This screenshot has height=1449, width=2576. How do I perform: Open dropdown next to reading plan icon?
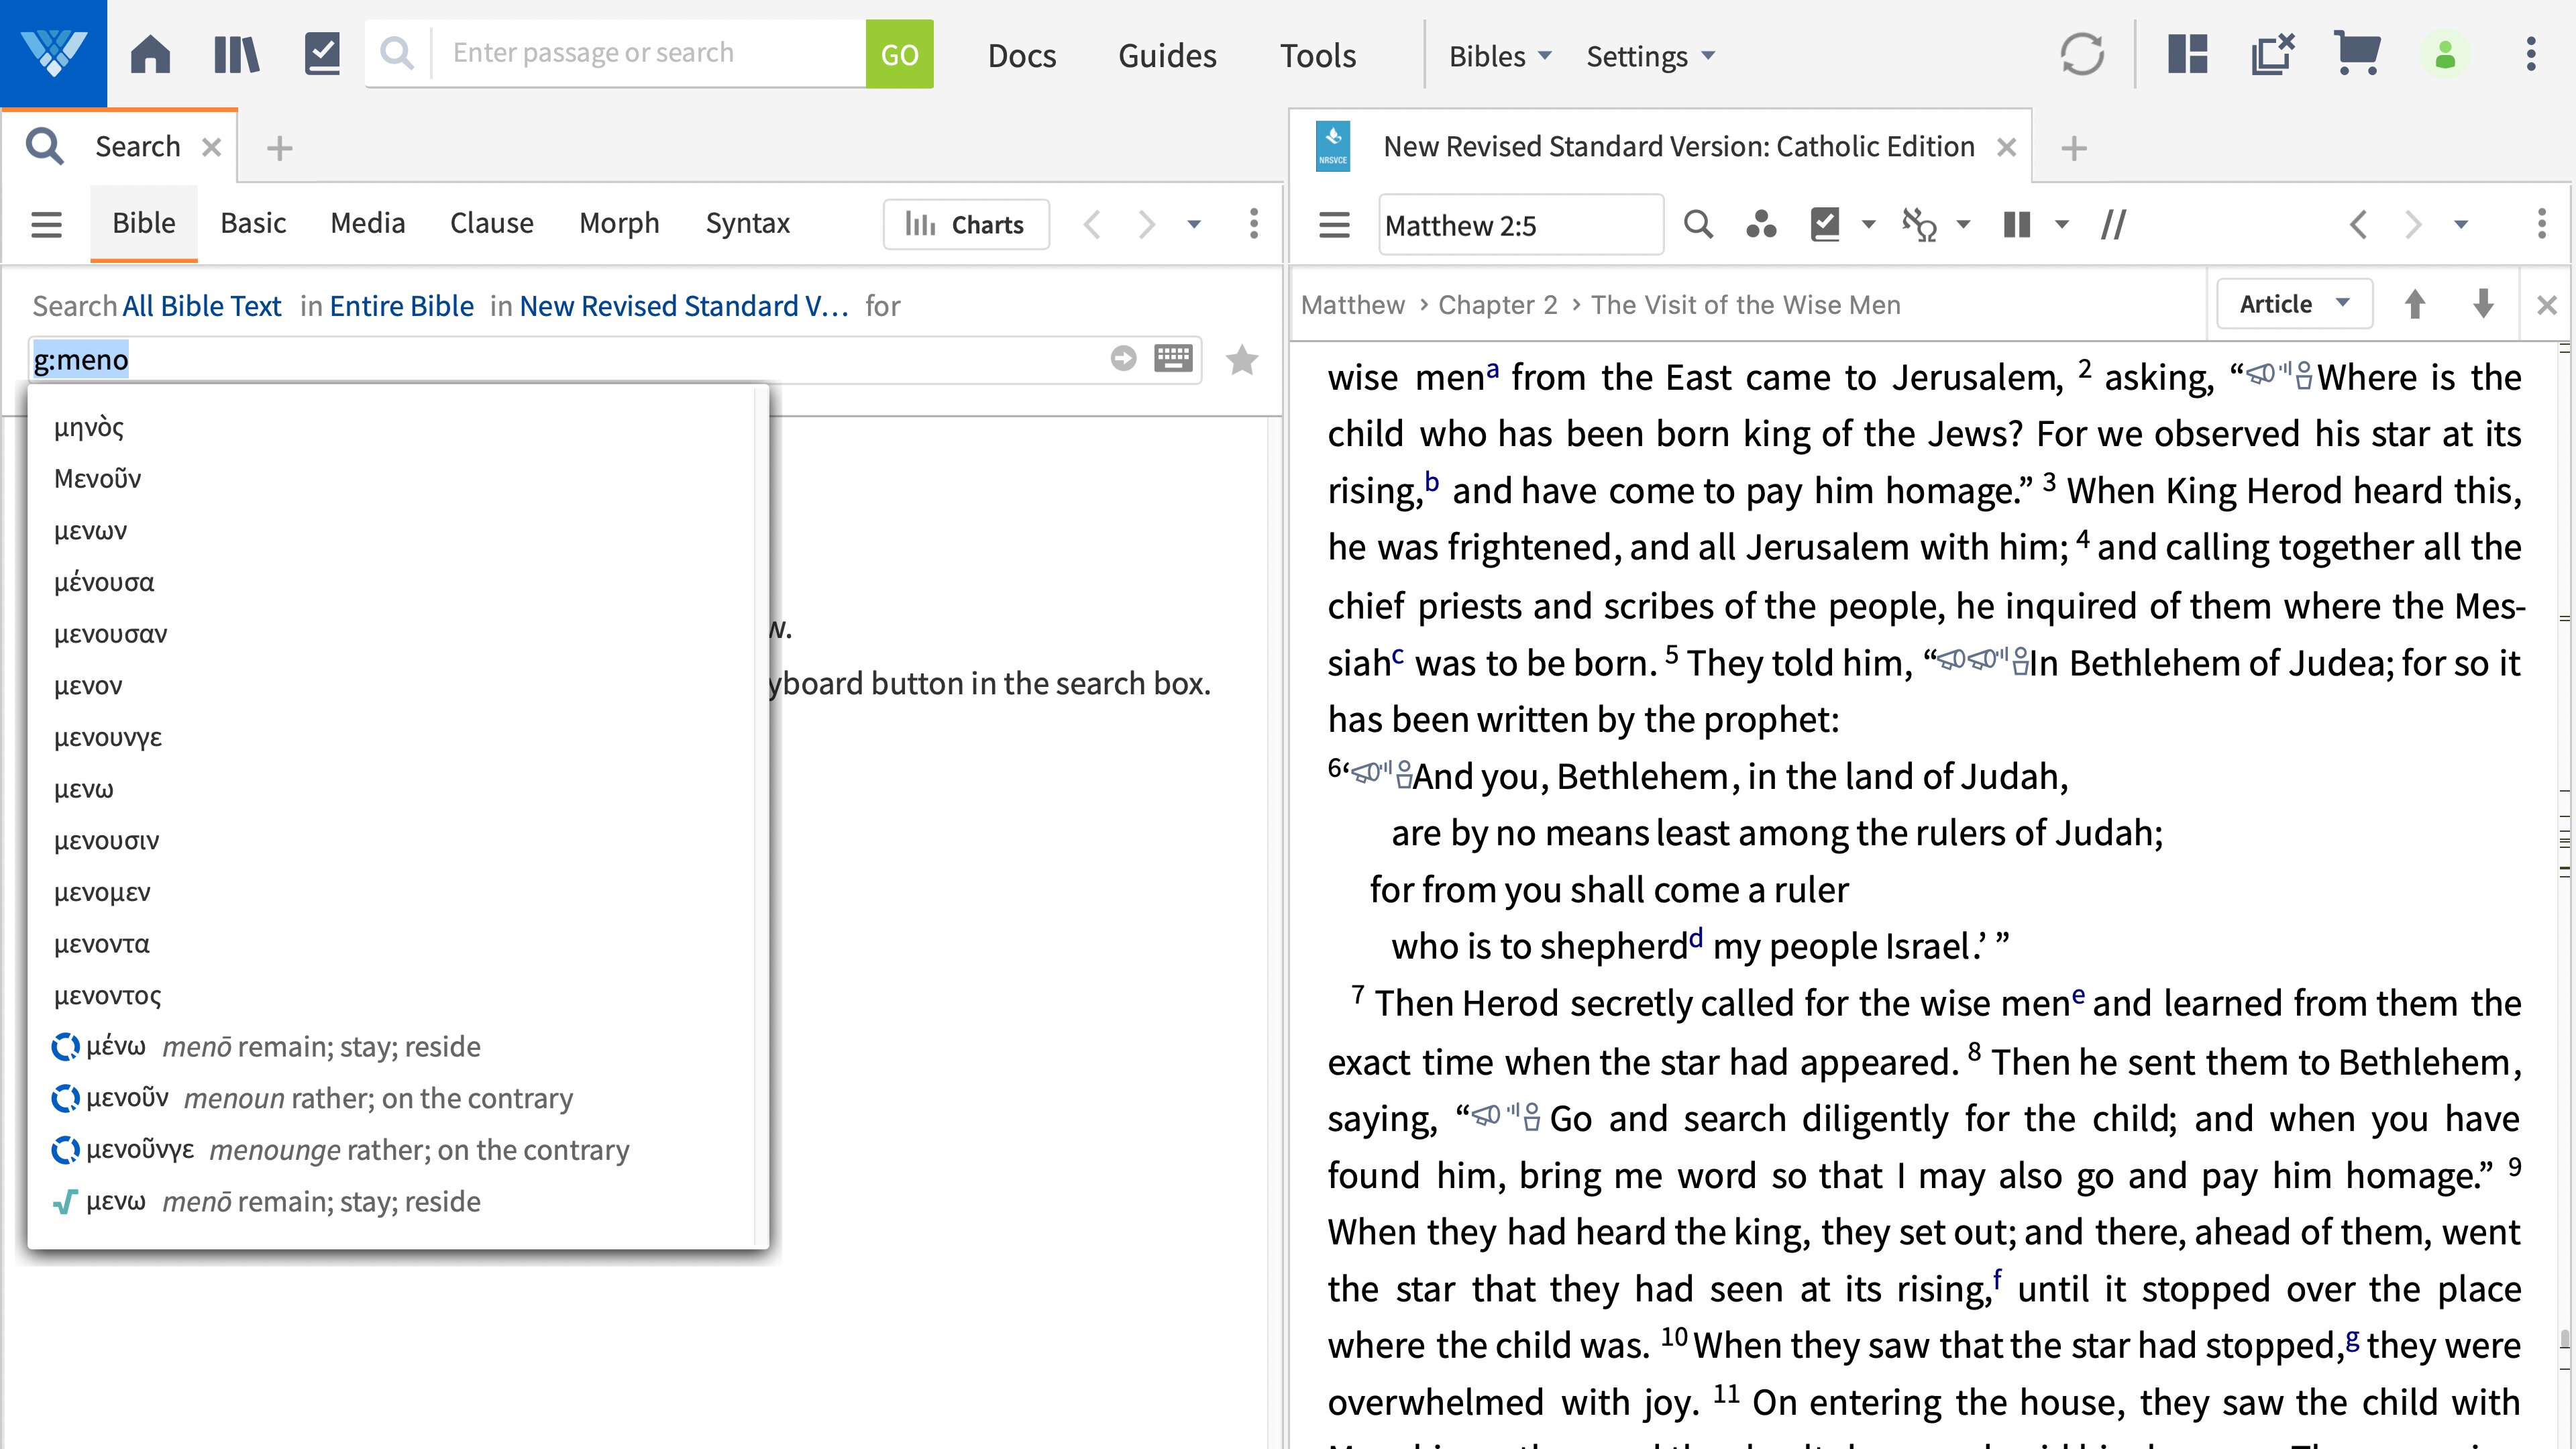pyautogui.click(x=1868, y=225)
